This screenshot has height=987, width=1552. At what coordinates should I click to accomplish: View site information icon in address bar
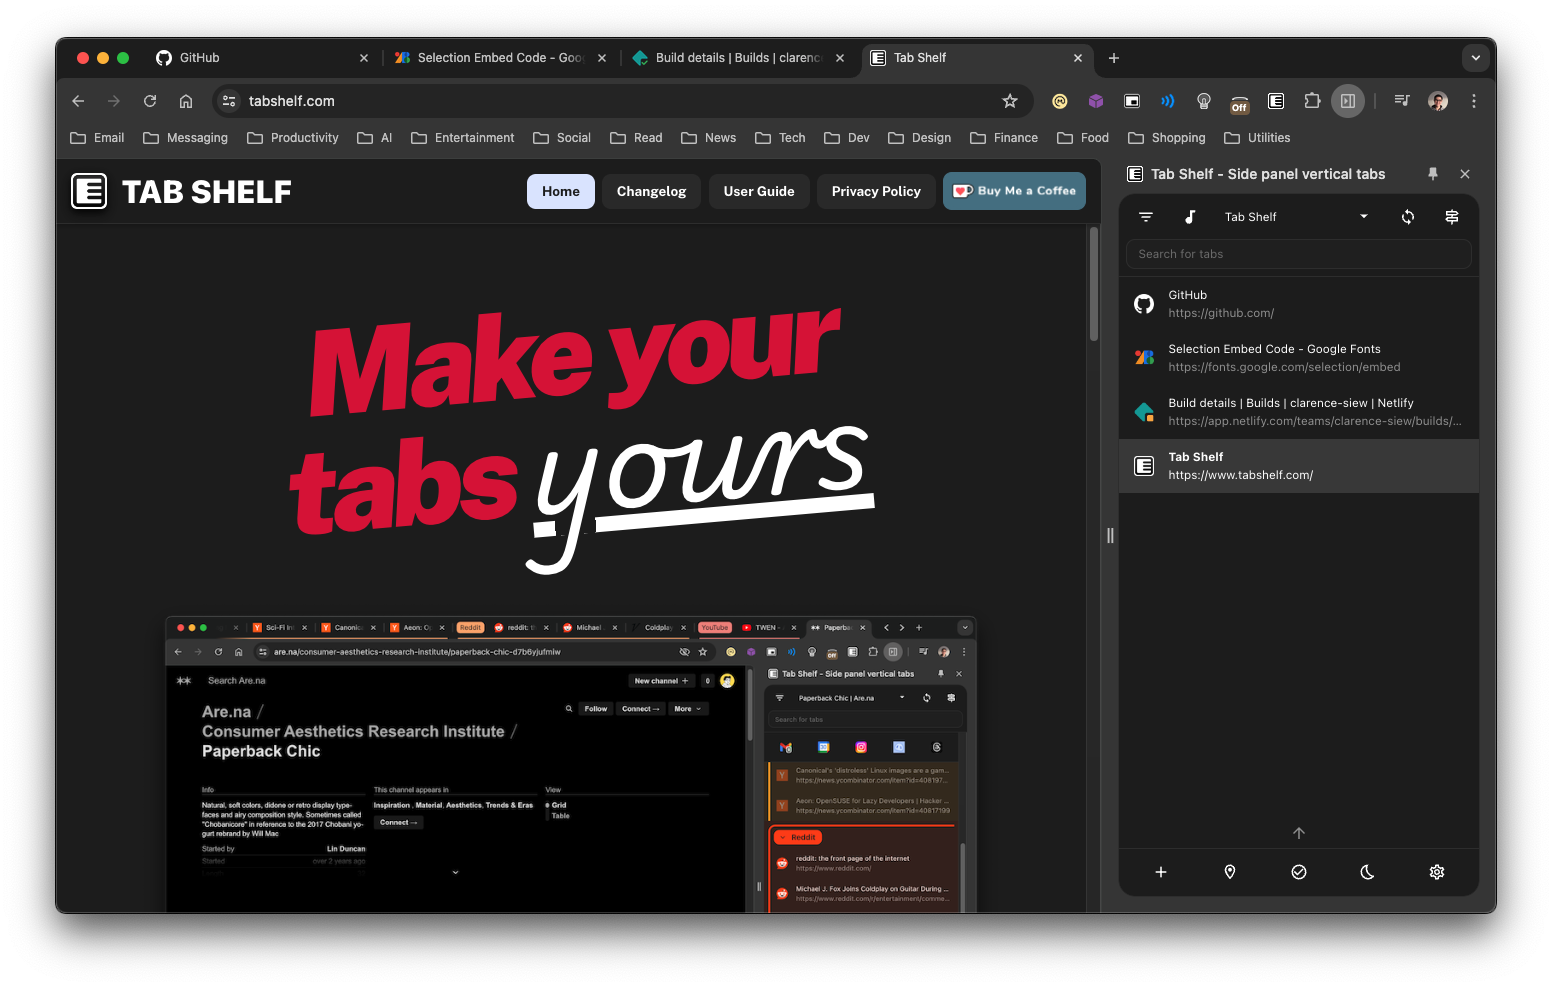[229, 101]
